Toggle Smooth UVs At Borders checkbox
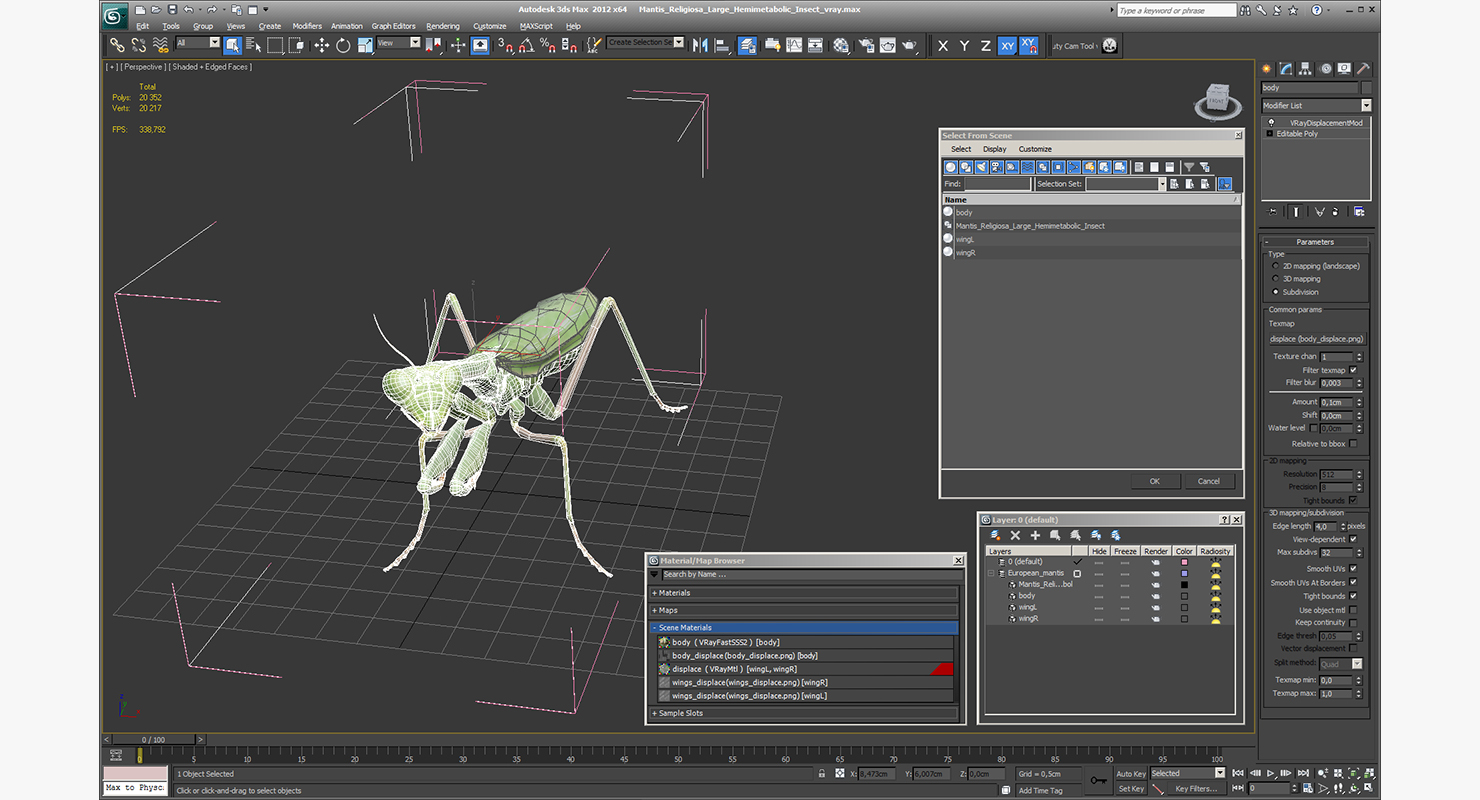Screen dimensions: 1480x800 (x=1353, y=582)
